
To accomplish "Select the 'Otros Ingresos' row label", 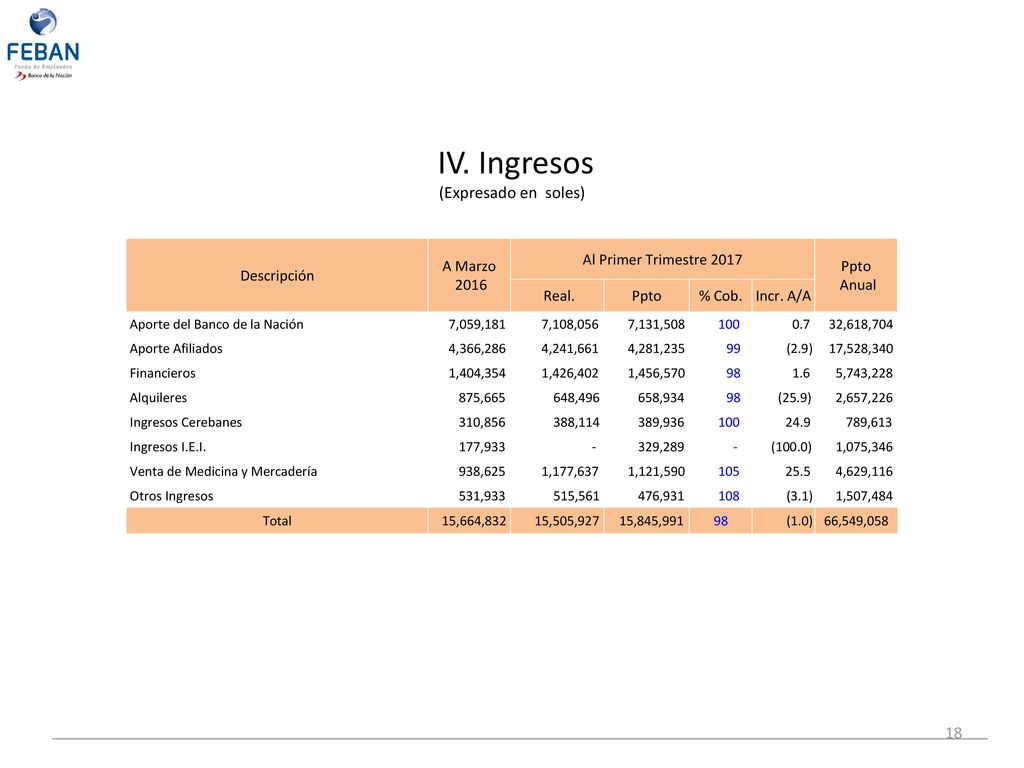I will point(171,496).
